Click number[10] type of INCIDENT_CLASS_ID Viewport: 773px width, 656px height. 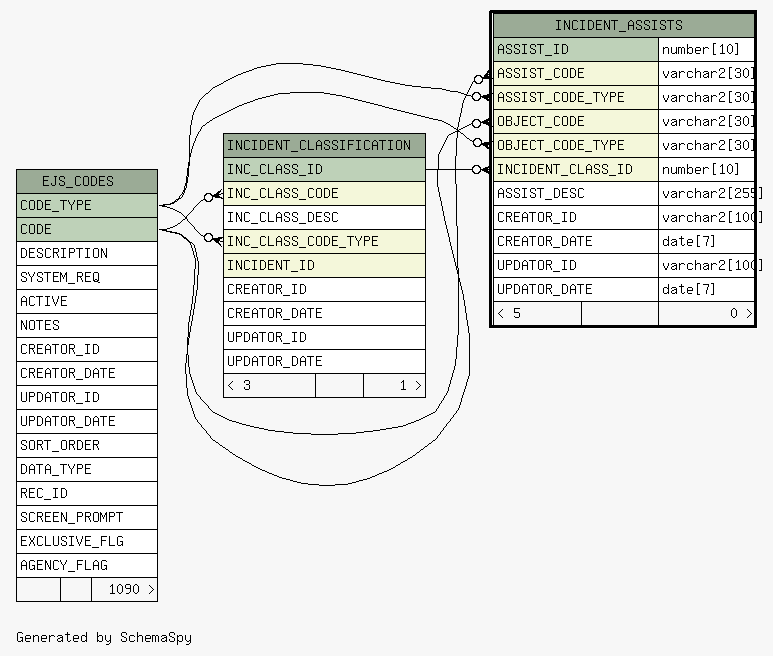click(x=706, y=170)
